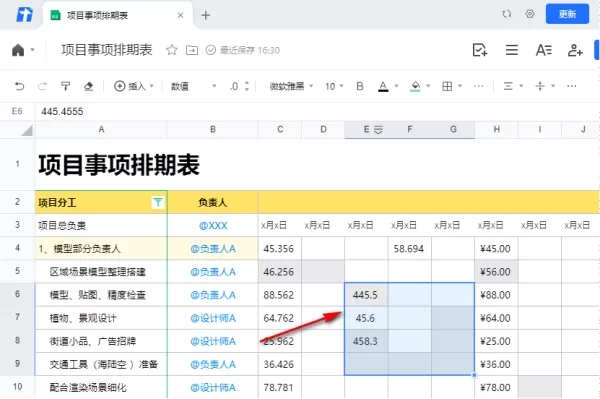Star the document as favorite
This screenshot has height=399, width=600.
pos(172,50)
